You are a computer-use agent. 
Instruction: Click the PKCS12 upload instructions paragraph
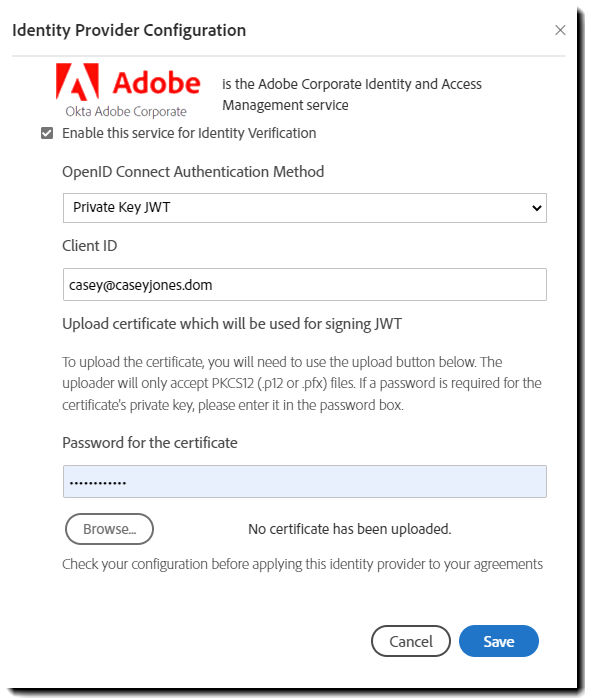click(x=302, y=383)
